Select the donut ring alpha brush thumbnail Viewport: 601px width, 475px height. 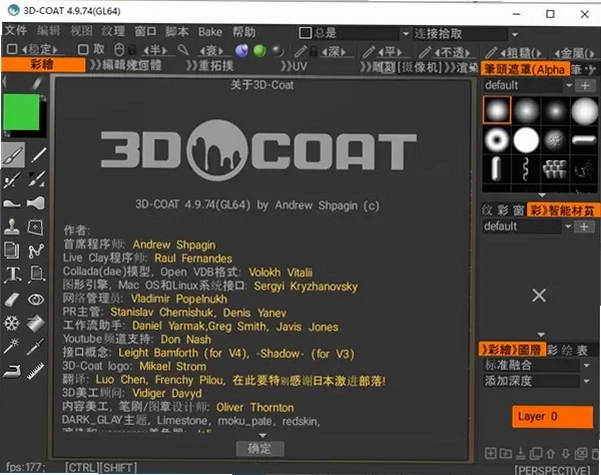(496, 140)
